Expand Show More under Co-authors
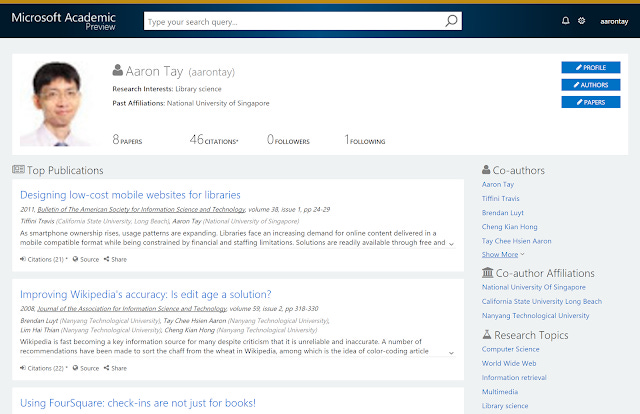Viewport: 640px width, 414px height. point(503,254)
